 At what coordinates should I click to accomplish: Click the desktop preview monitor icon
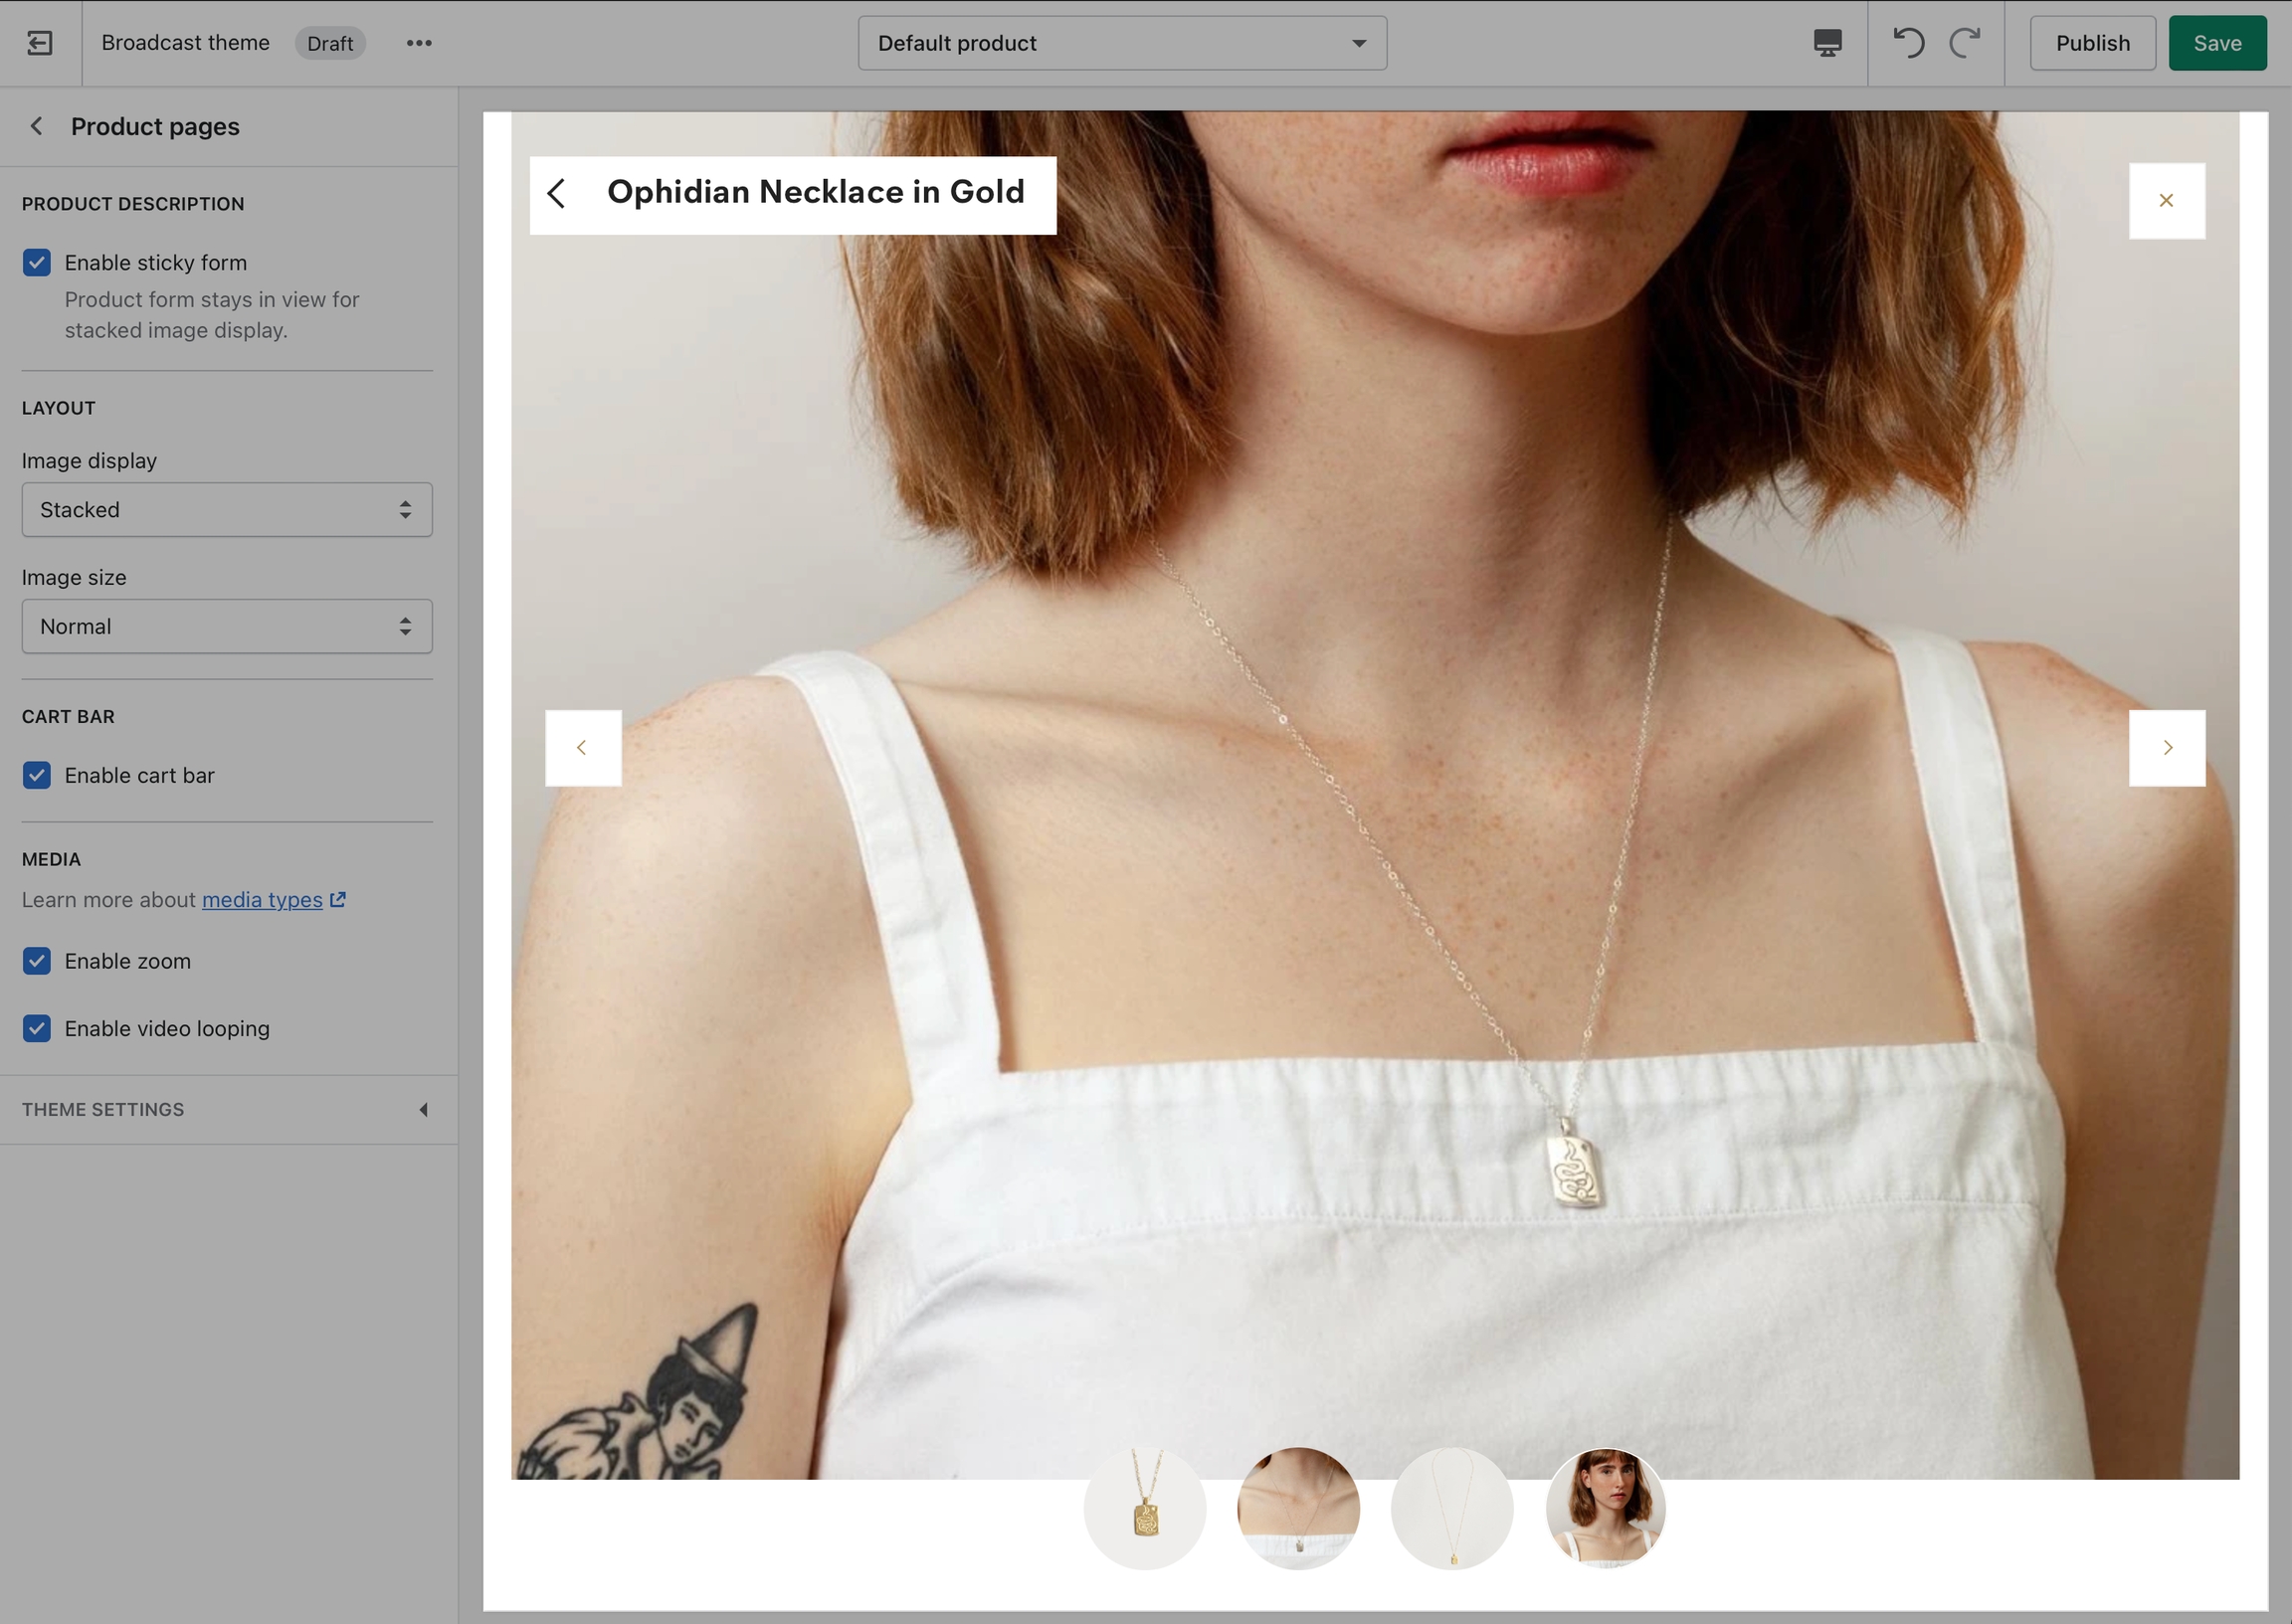(1827, 43)
